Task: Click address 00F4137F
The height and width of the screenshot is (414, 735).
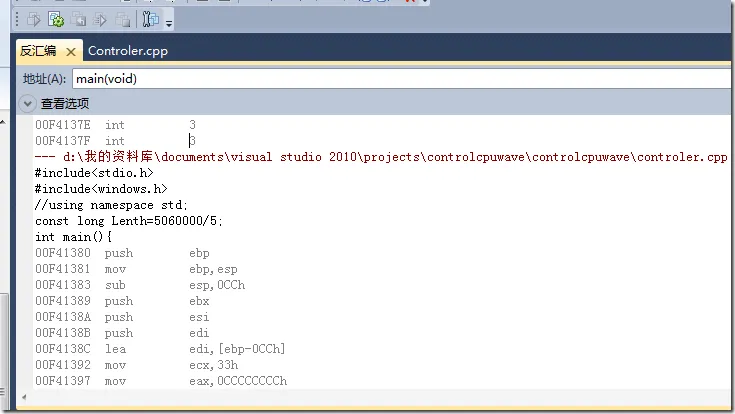Action: (63, 141)
